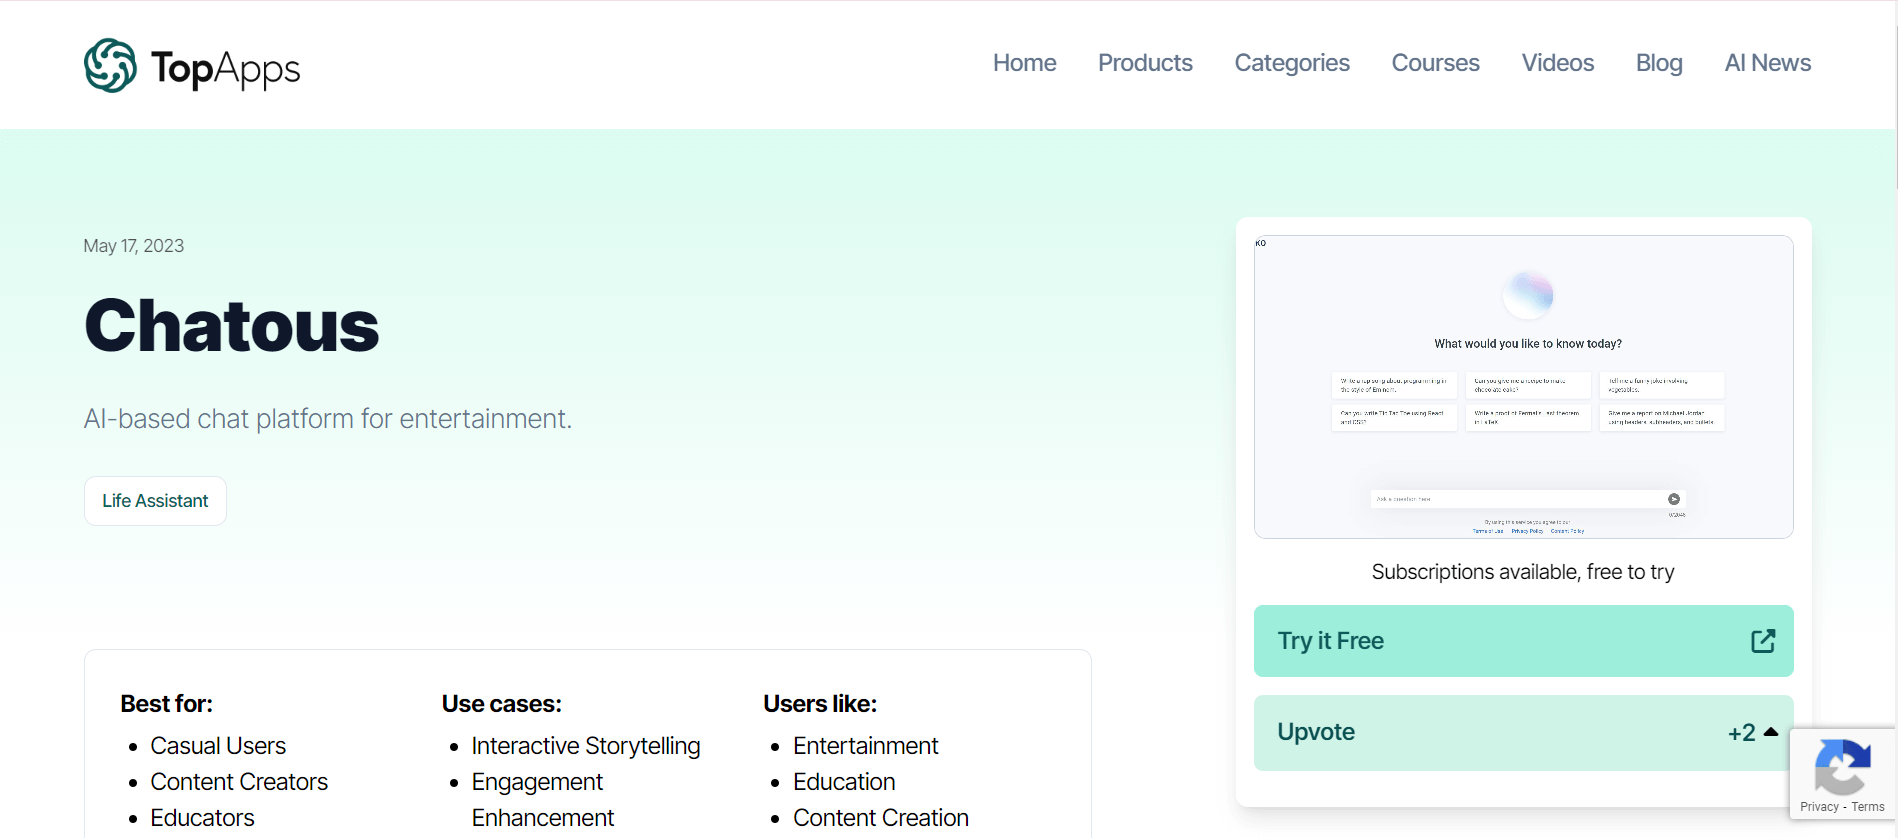Click Subscriptions available, free to try text
Image resolution: width=1898 pixels, height=838 pixels.
pyautogui.click(x=1523, y=572)
